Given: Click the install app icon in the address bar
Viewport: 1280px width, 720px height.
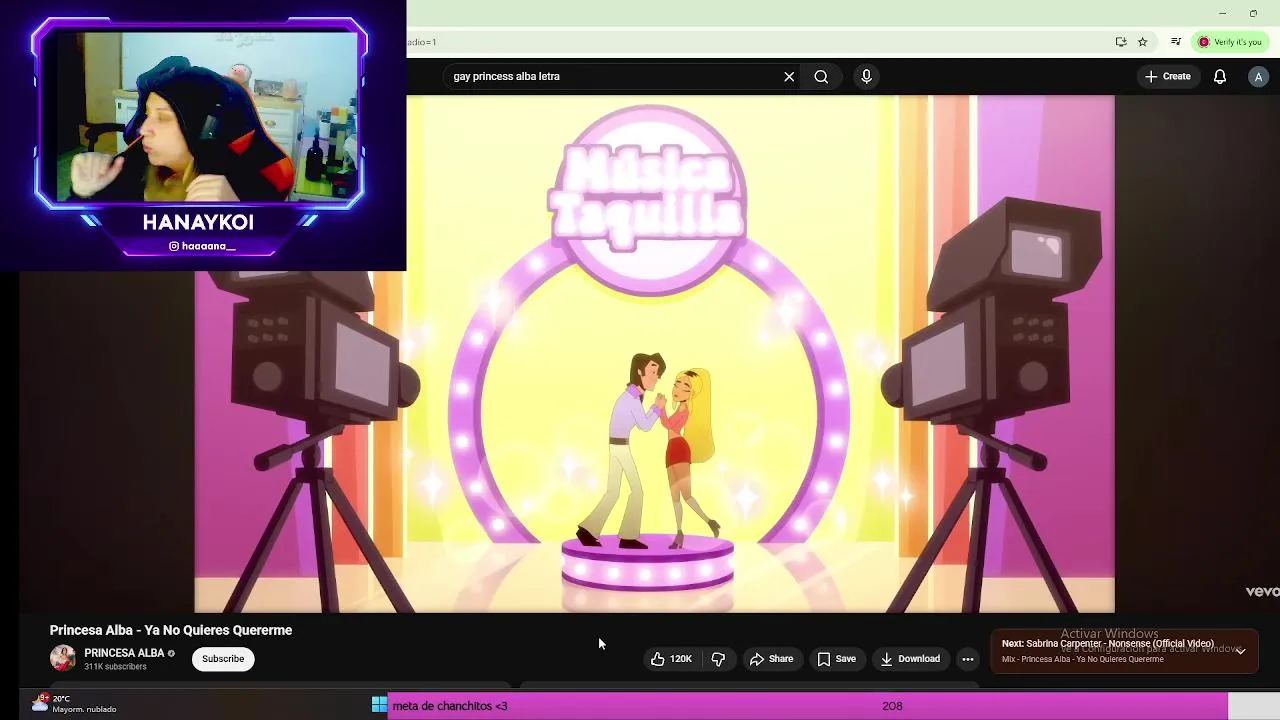Looking at the screenshot, I should (1121, 42).
